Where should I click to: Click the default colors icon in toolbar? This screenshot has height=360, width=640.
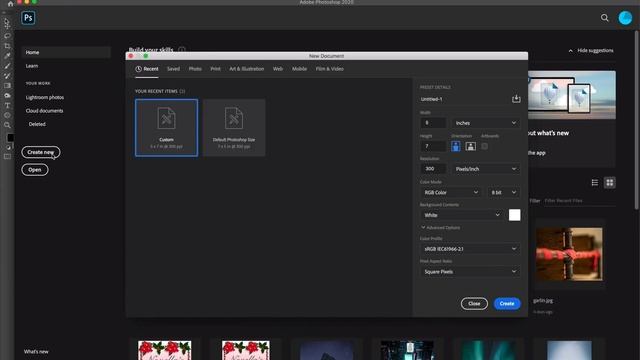(8, 147)
